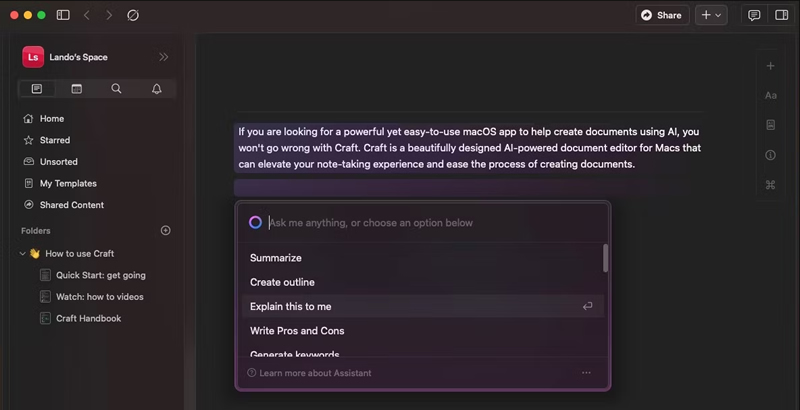Toggle the right sidebar panel icon
The height and width of the screenshot is (410, 800).
[x=782, y=15]
